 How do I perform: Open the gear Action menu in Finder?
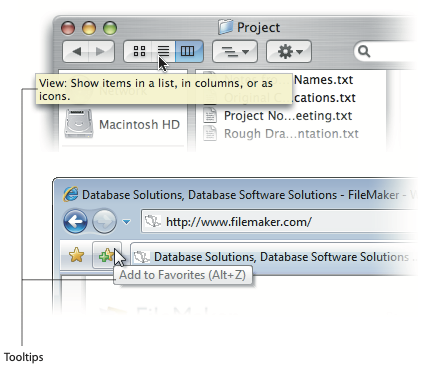[x=289, y=51]
